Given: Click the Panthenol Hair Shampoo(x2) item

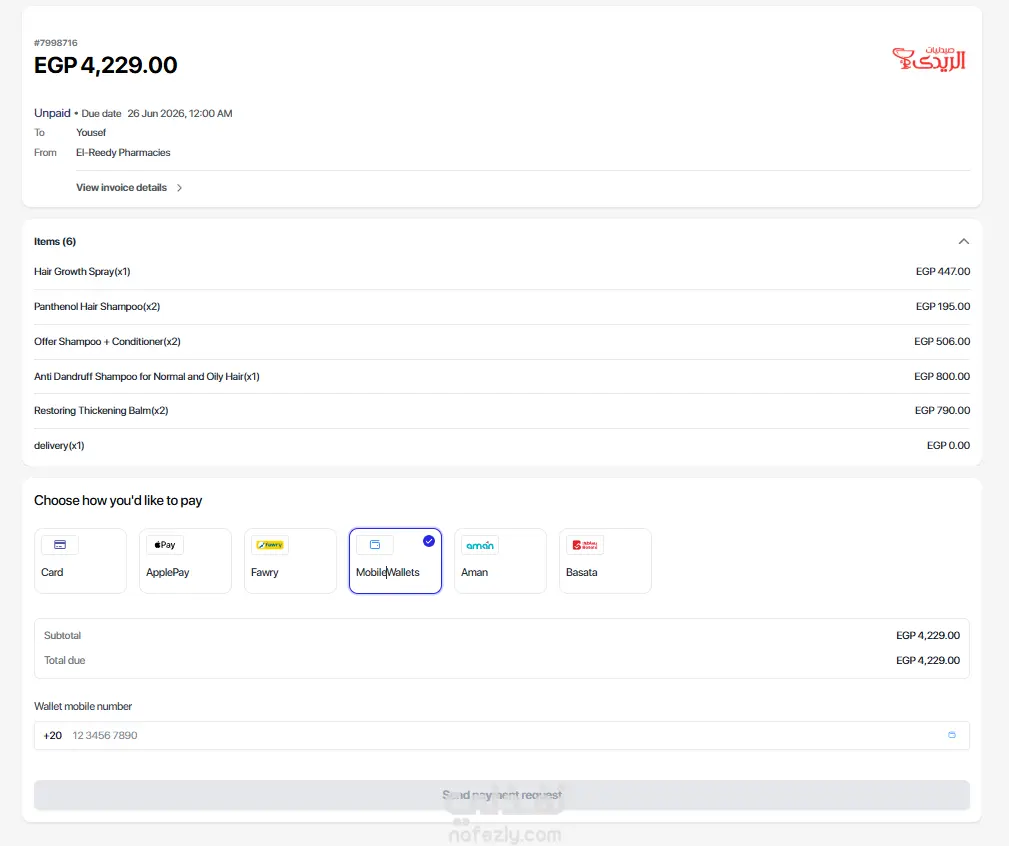Looking at the screenshot, I should coord(97,306).
